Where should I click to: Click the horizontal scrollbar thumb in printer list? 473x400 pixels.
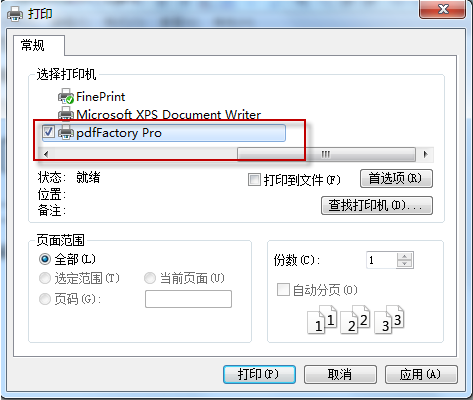[326, 154]
